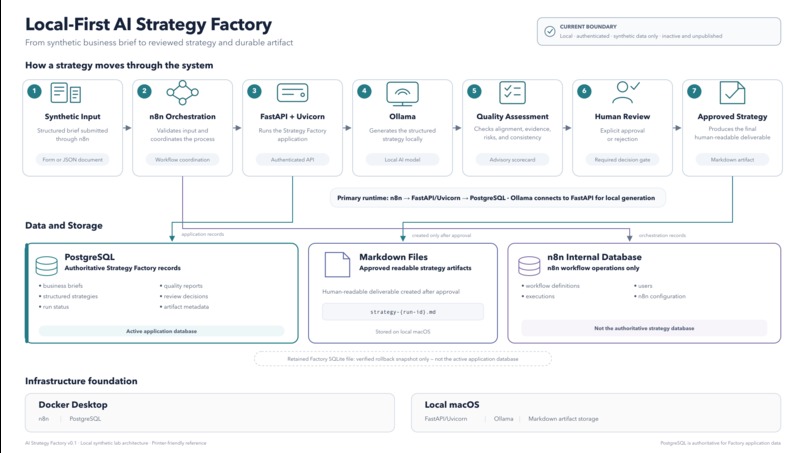
Task: Select the 'Markdown artifact' pill in Approved Strategy
Action: coord(732,160)
